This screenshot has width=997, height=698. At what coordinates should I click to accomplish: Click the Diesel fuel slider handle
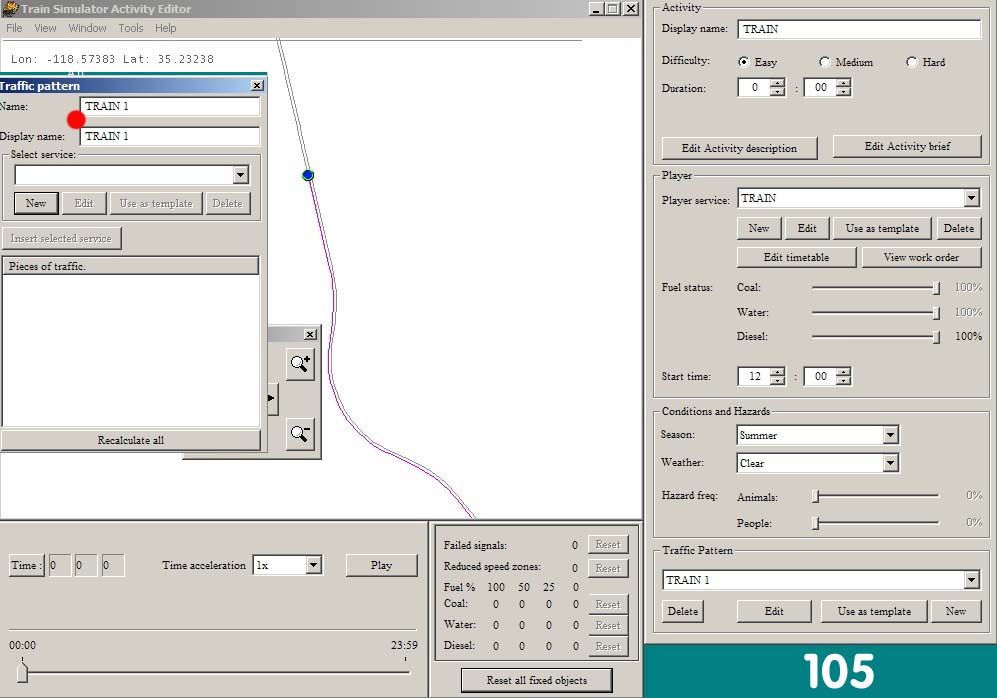point(936,337)
